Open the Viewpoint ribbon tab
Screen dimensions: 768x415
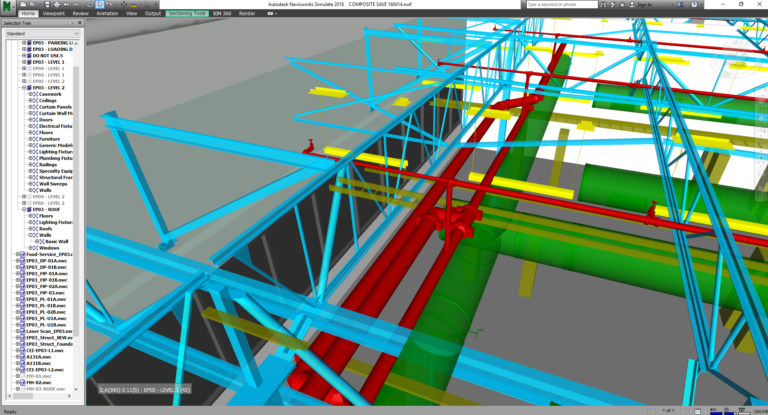[x=53, y=13]
